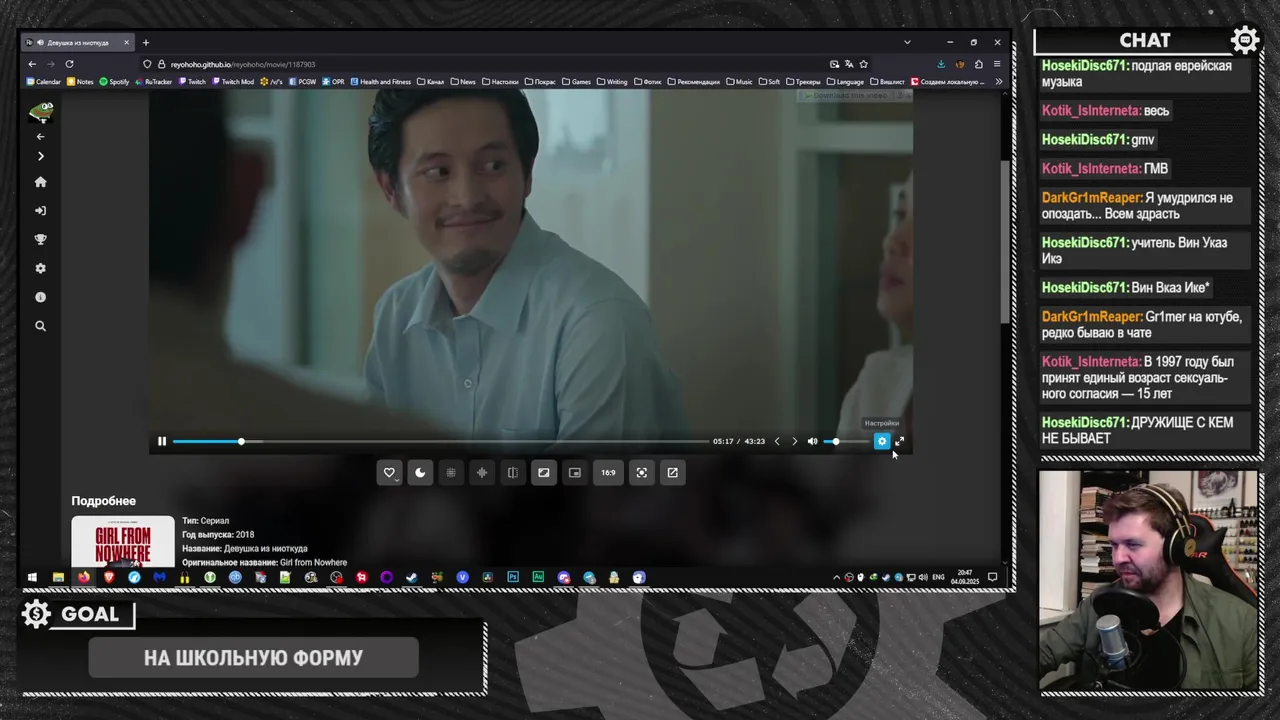
Task: Toggle night mode moon button
Action: (x=420, y=473)
